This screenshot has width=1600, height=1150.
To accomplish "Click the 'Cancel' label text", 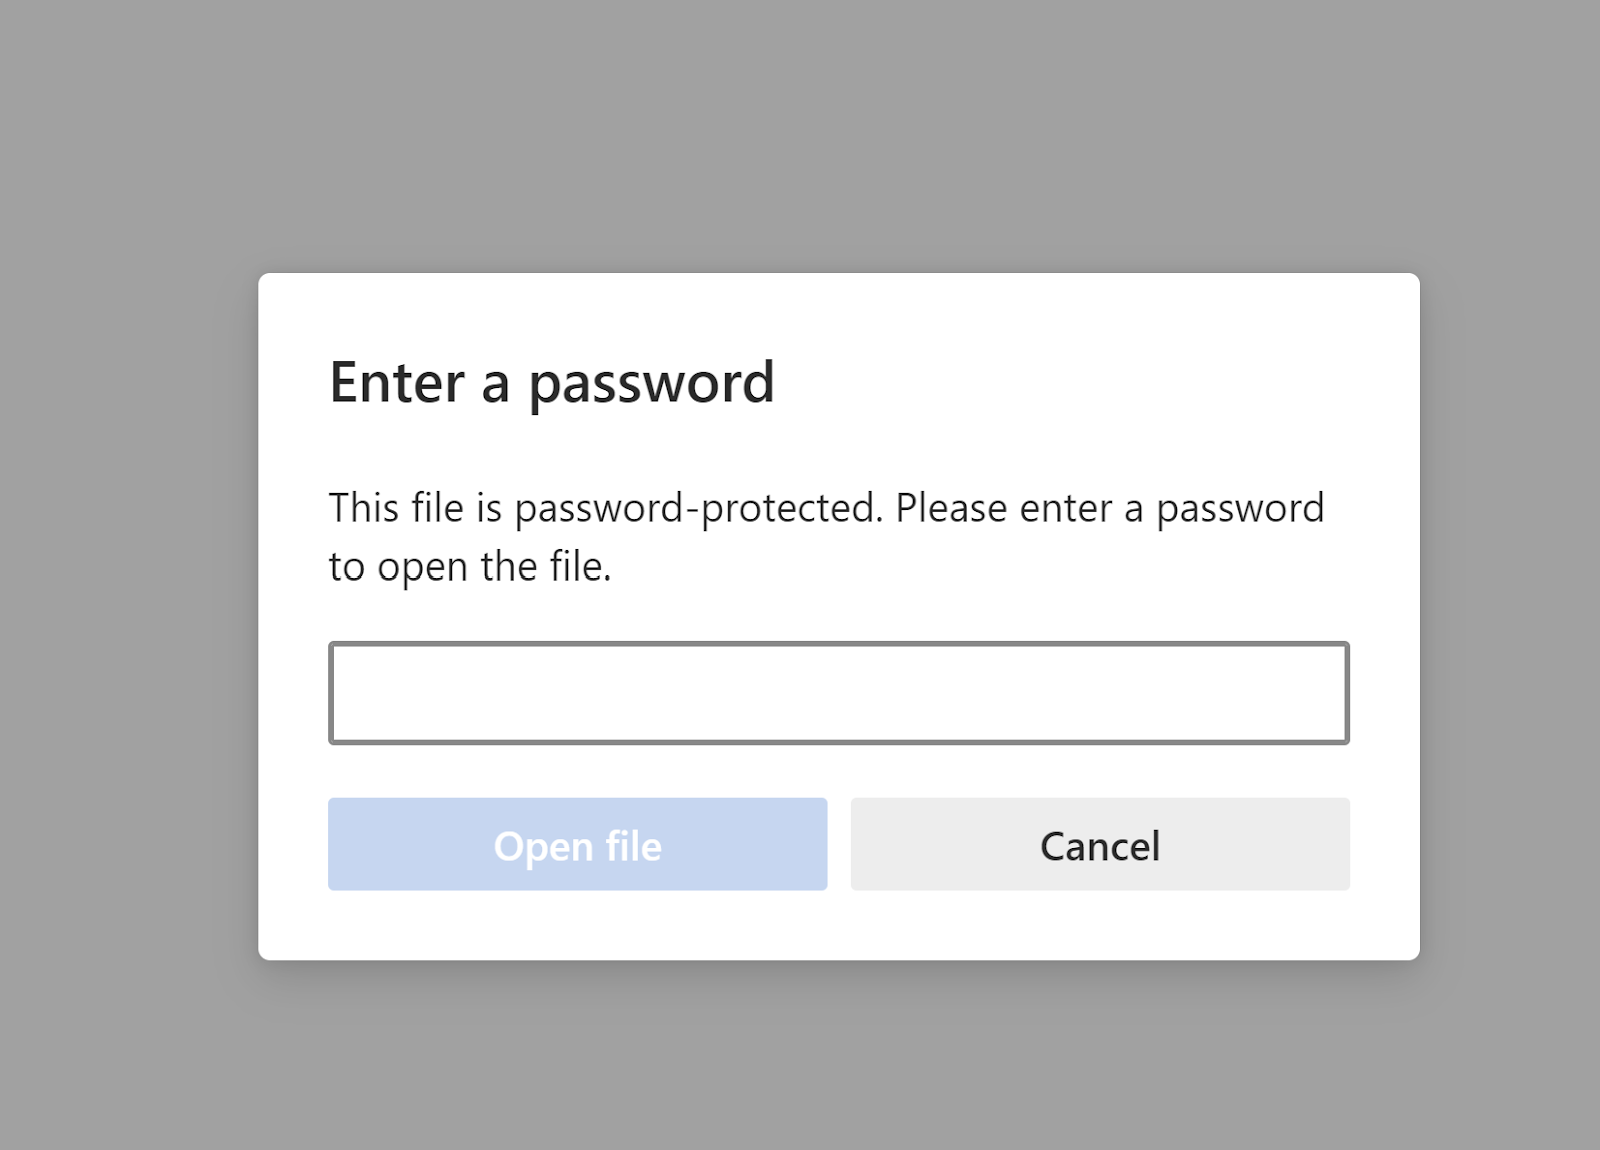I will pos(1099,846).
